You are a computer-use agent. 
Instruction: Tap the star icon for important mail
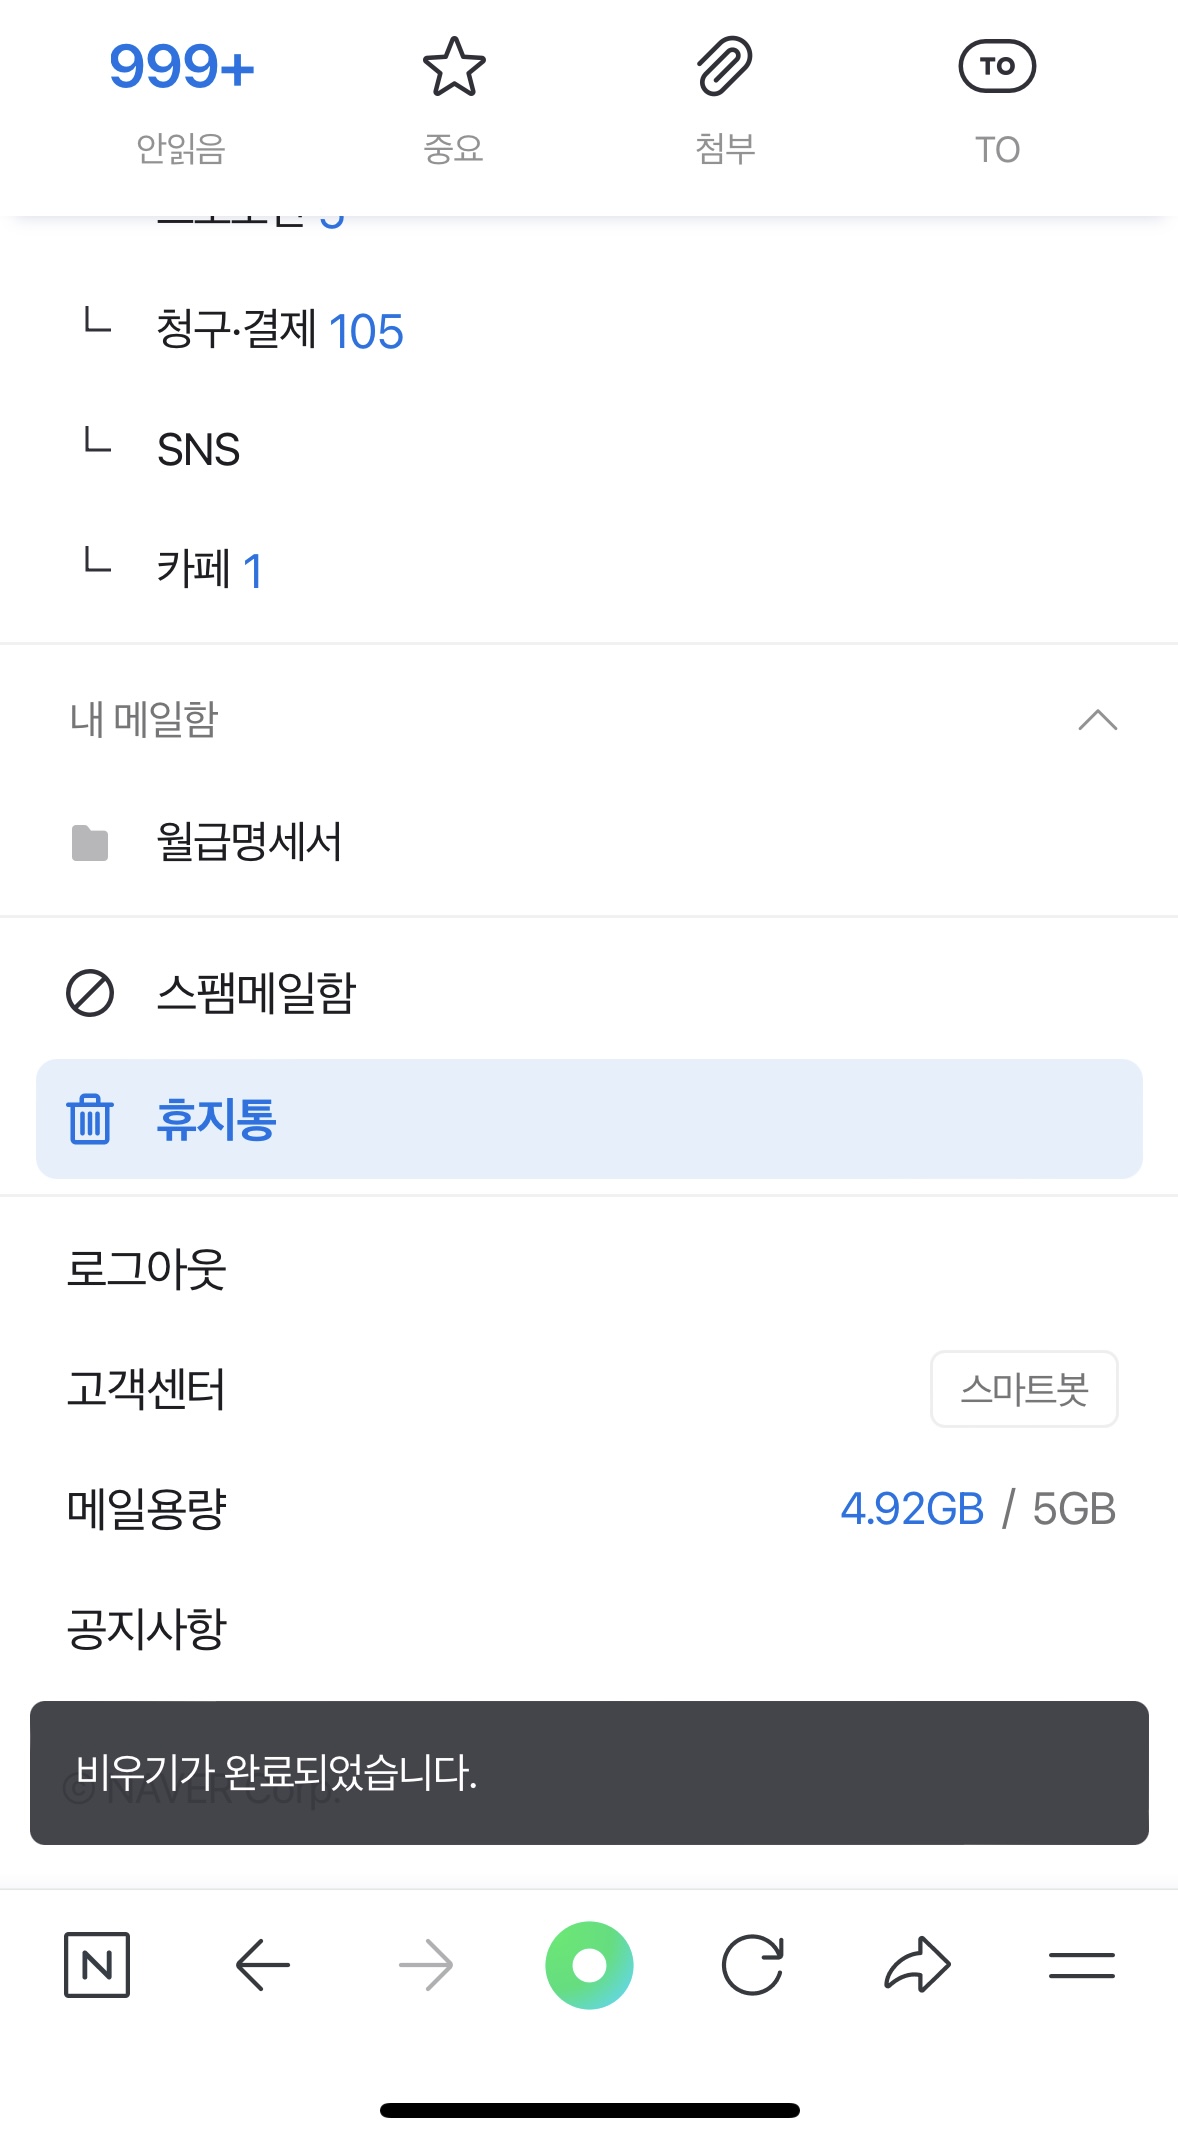pyautogui.click(x=454, y=68)
